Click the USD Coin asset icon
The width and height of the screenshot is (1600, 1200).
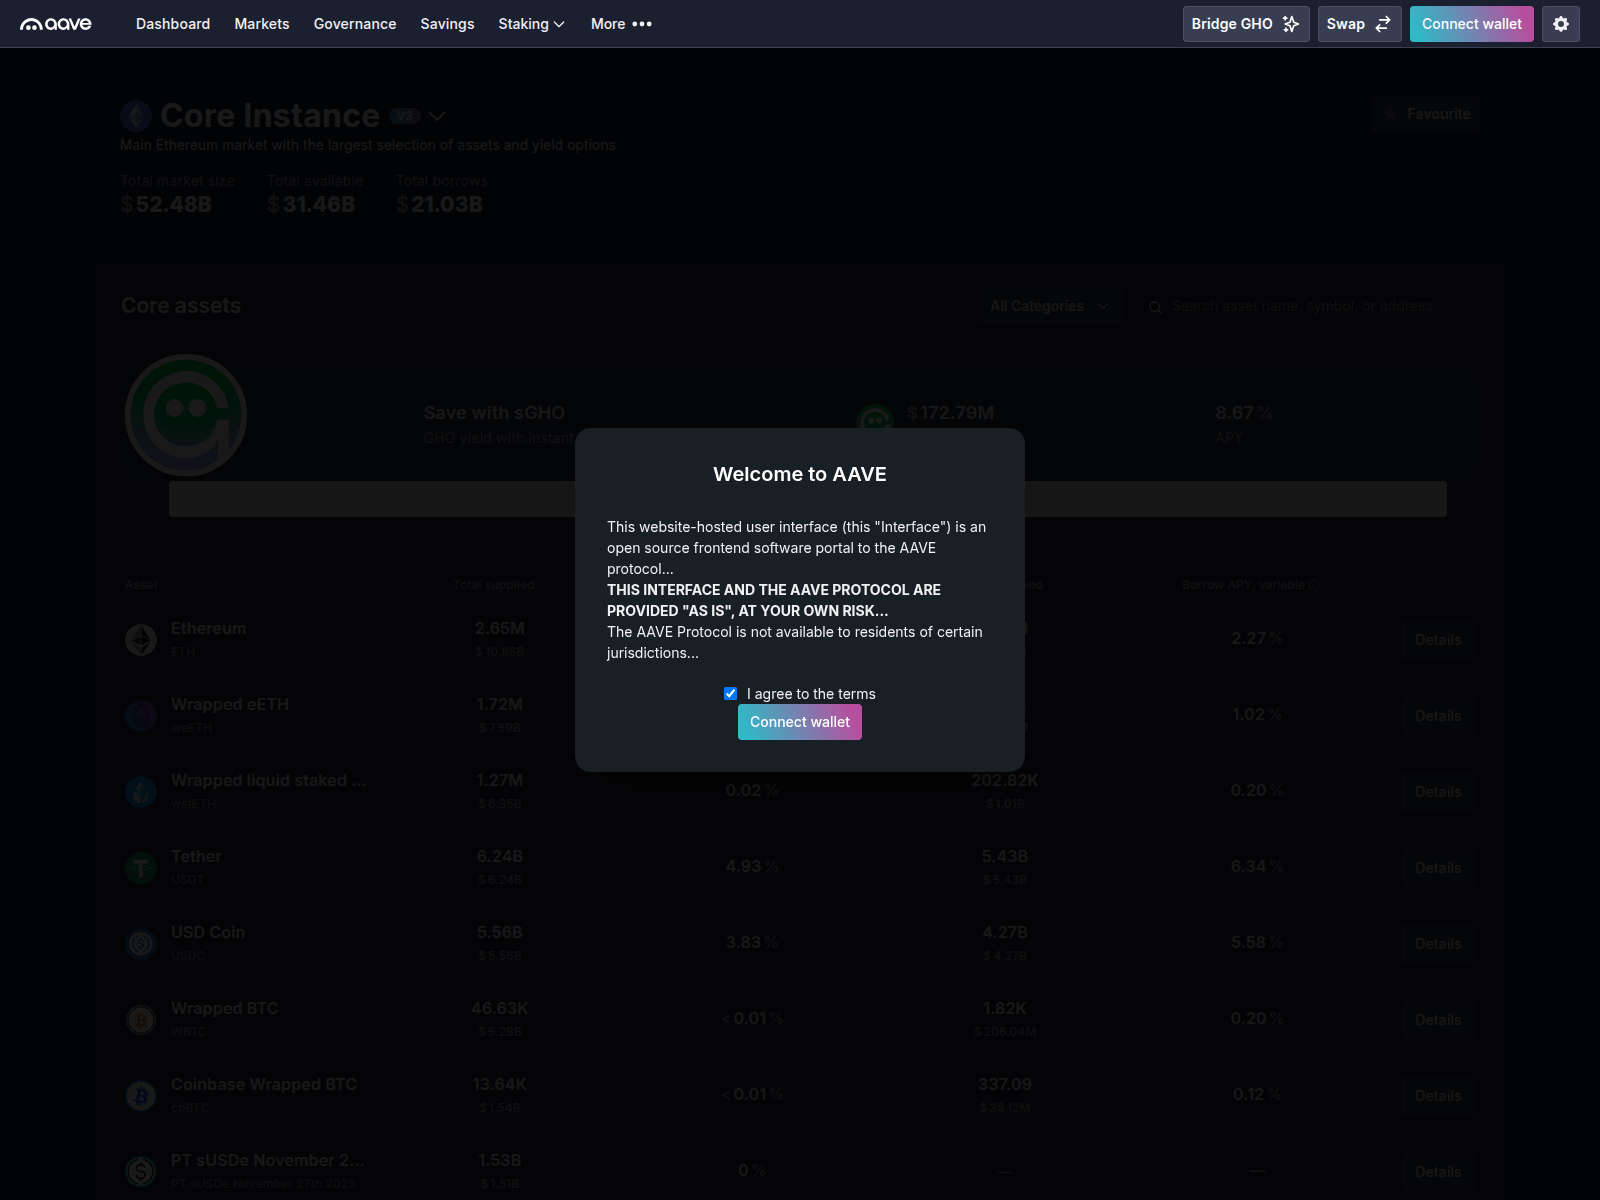click(140, 943)
